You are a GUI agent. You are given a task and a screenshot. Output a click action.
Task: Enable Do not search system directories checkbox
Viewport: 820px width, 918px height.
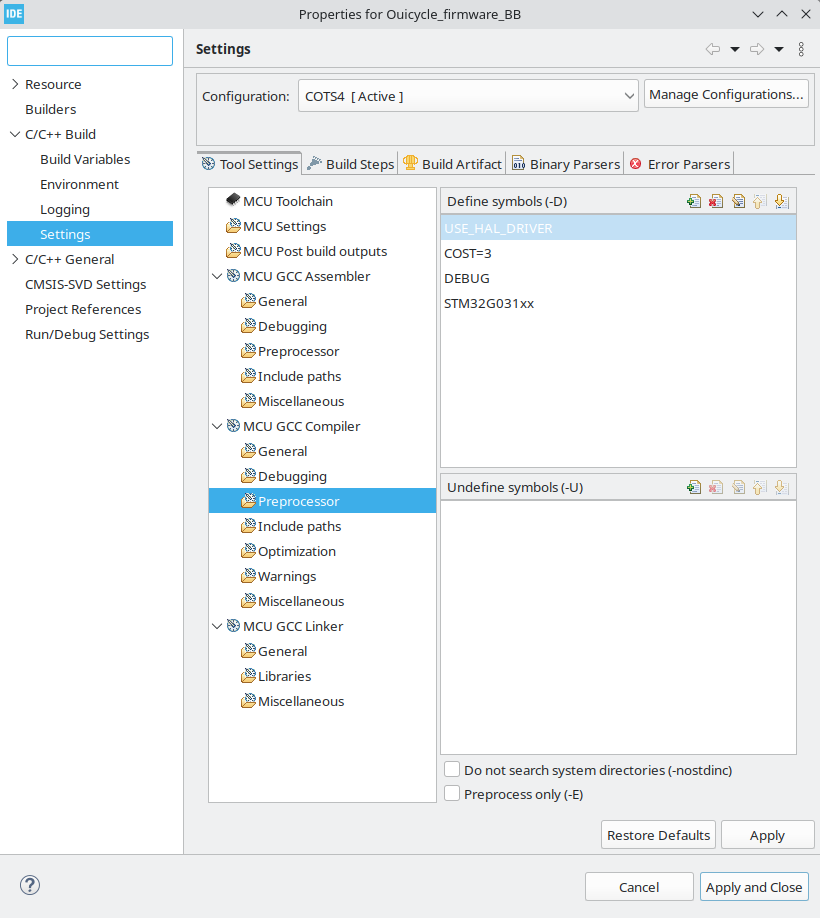click(x=452, y=769)
